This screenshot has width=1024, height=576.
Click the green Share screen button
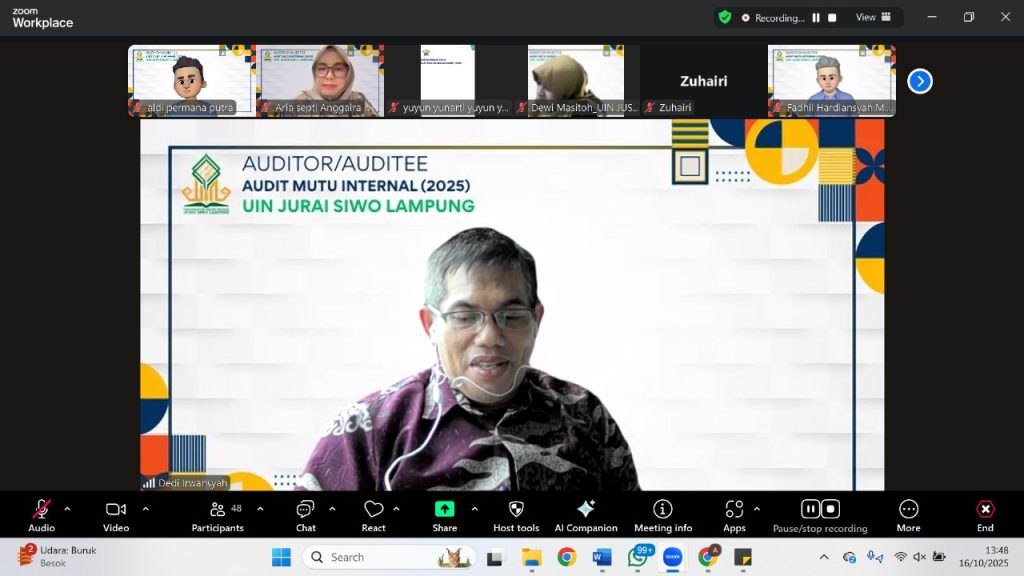pos(444,515)
